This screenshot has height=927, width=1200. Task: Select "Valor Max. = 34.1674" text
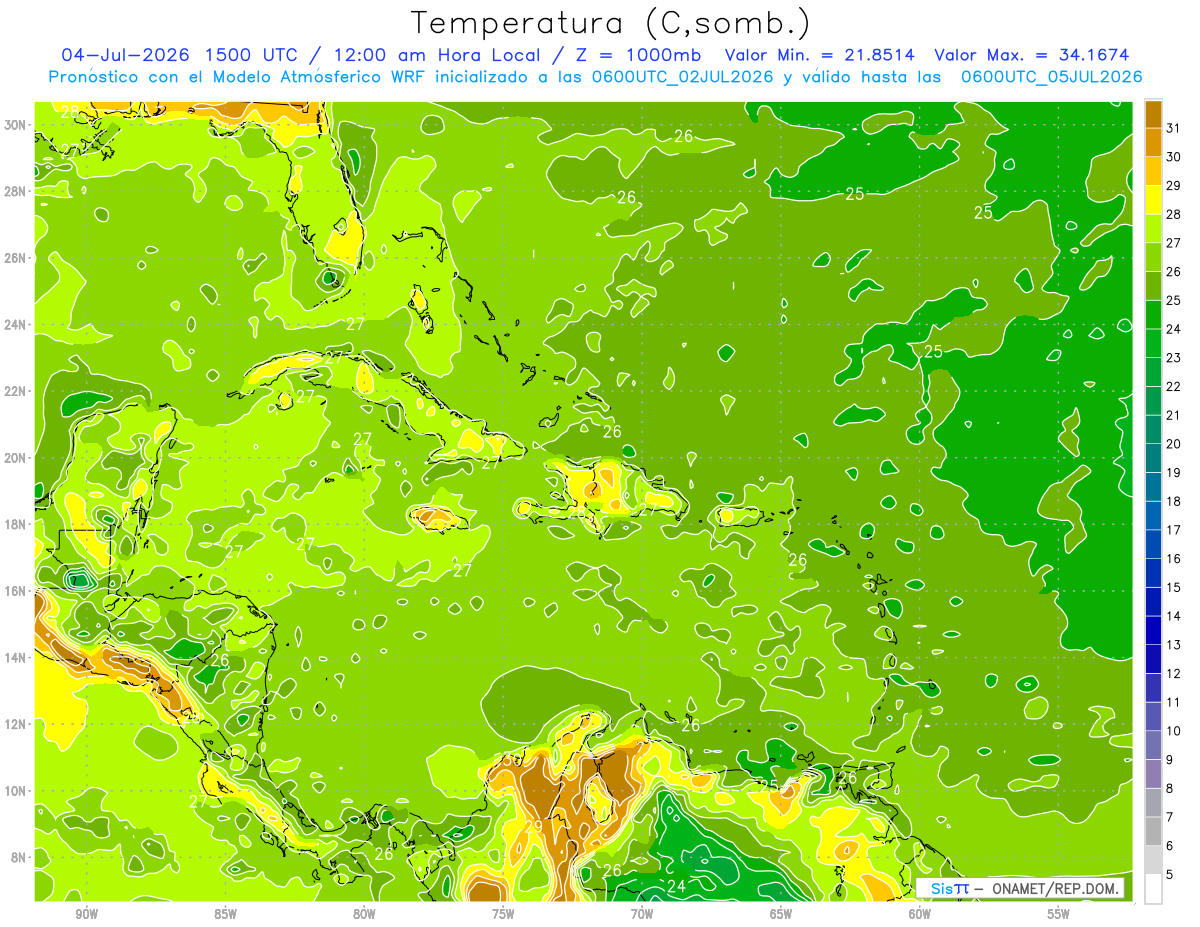pyautogui.click(x=1030, y=55)
